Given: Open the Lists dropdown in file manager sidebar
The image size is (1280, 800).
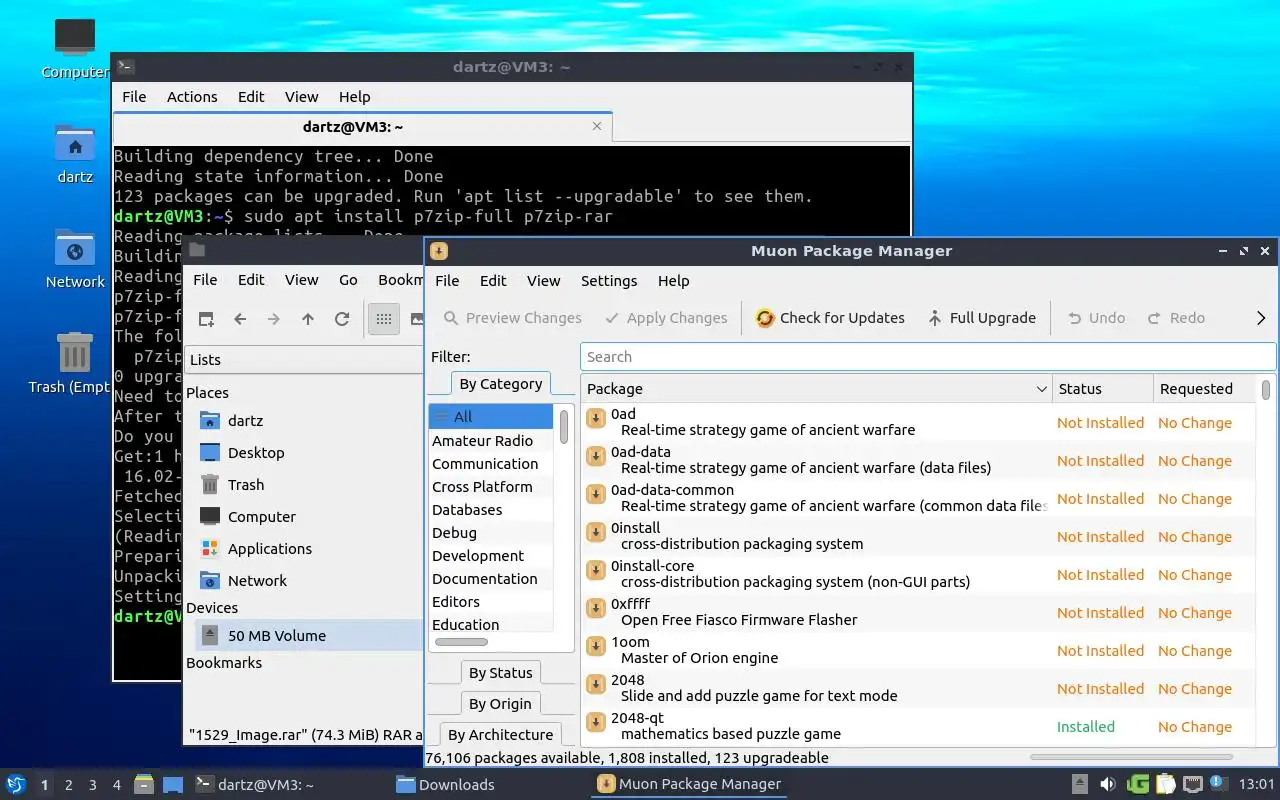Looking at the screenshot, I should click(x=304, y=360).
